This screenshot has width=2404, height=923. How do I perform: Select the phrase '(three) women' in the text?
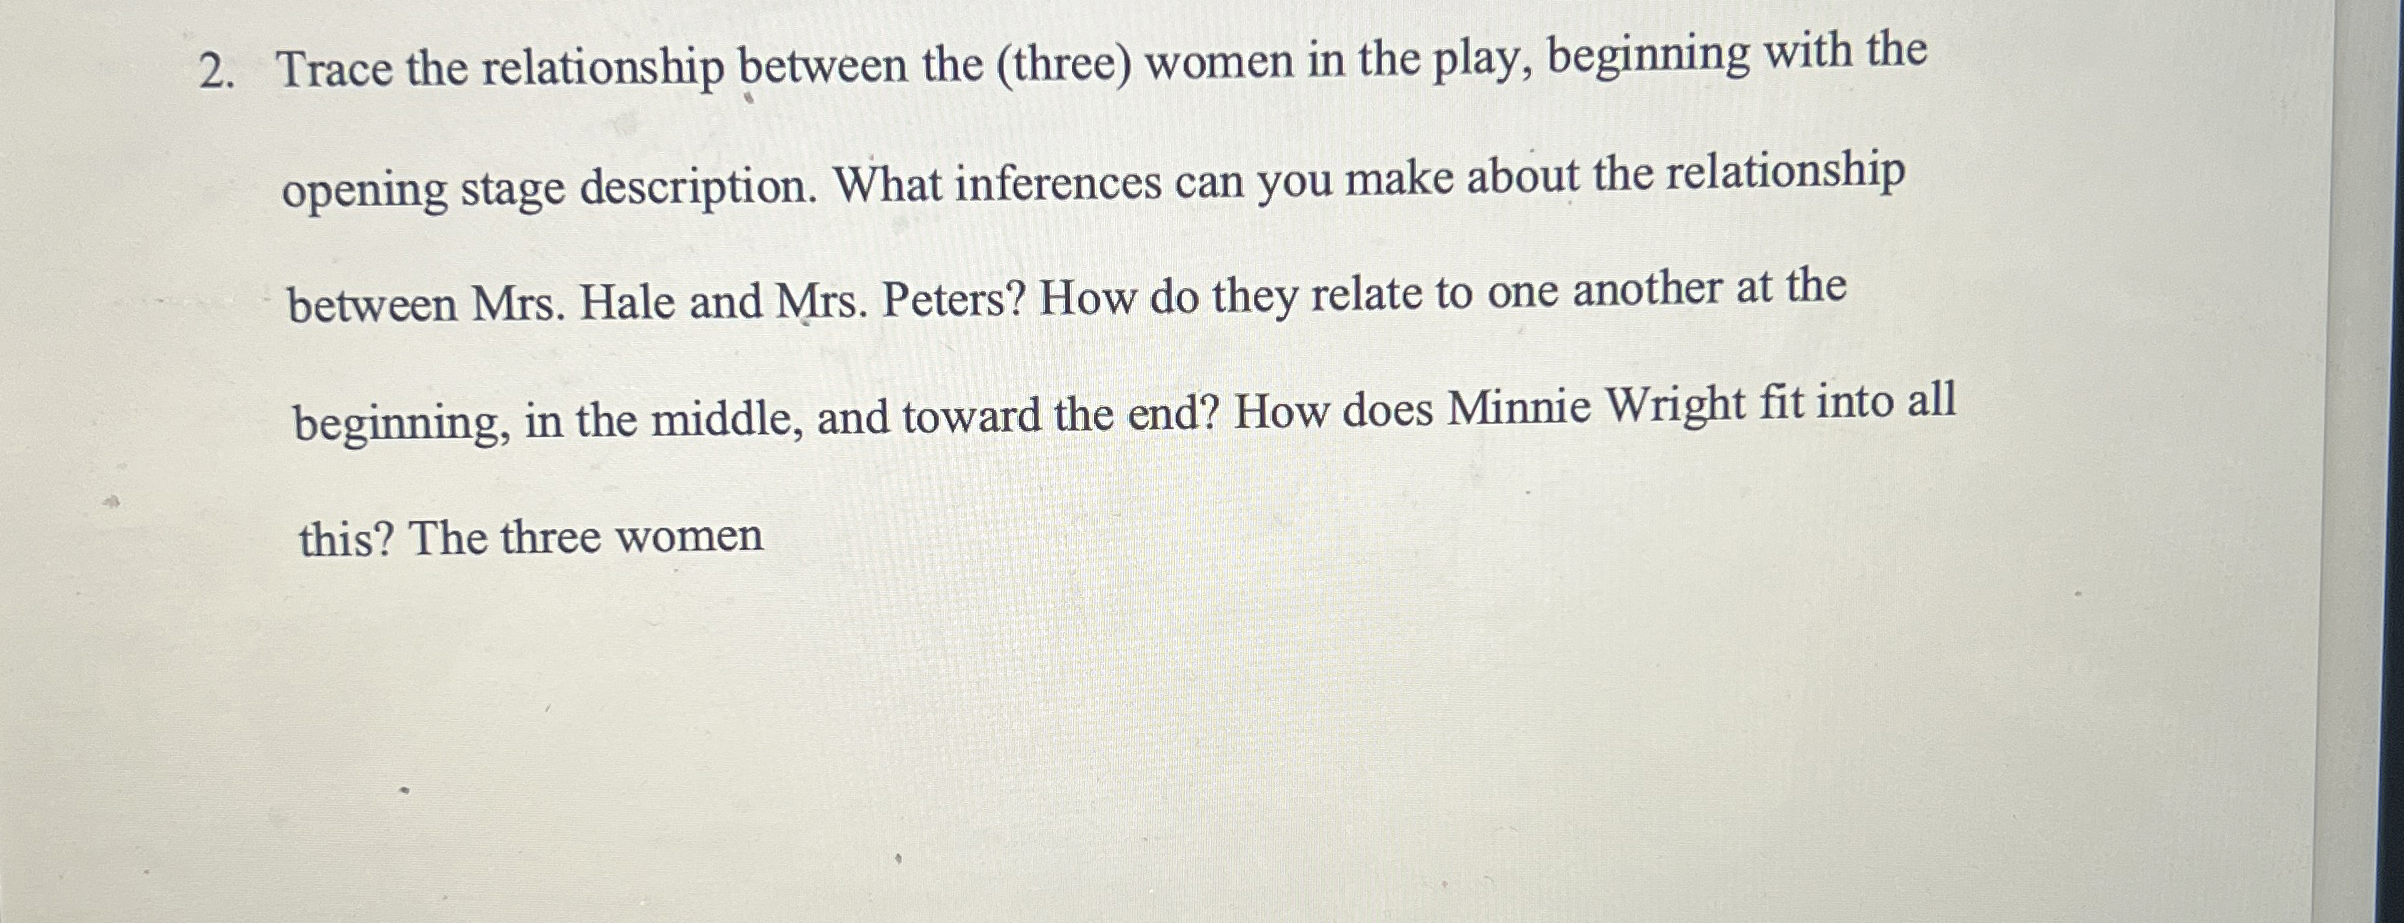point(1149,64)
